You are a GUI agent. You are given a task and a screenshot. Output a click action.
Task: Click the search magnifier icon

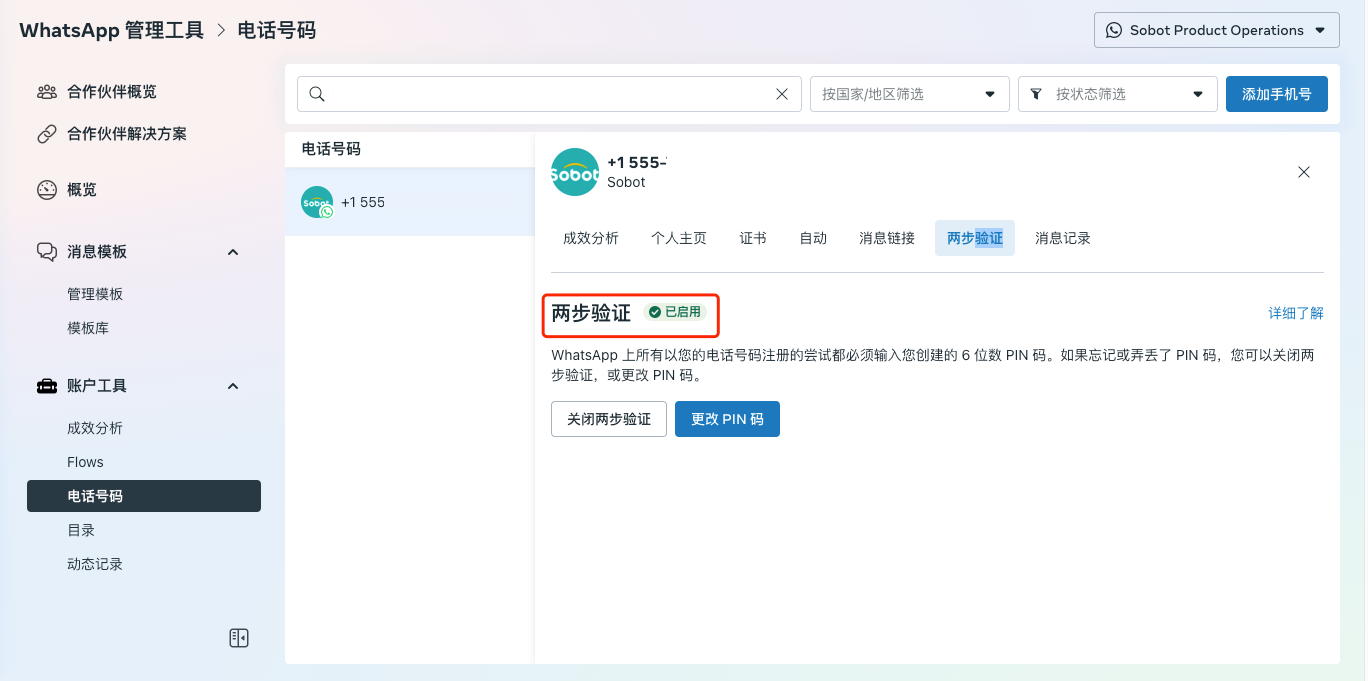(x=317, y=94)
